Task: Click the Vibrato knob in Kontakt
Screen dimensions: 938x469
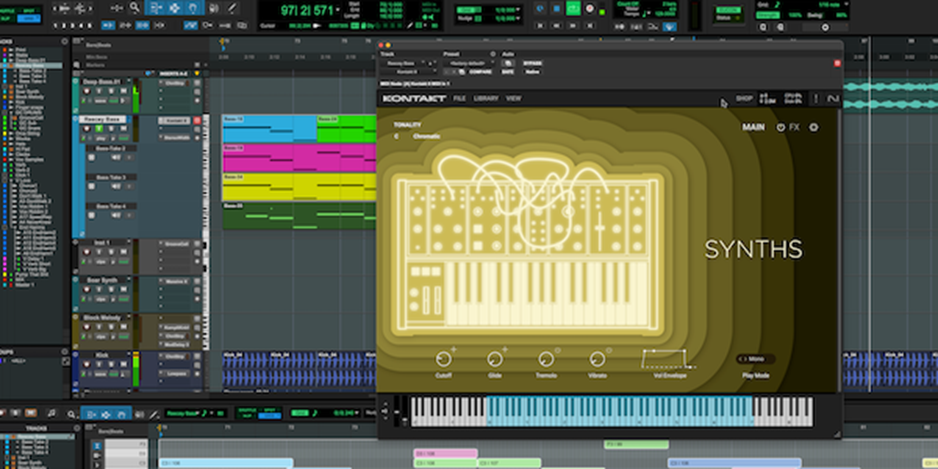Action: coord(597,359)
